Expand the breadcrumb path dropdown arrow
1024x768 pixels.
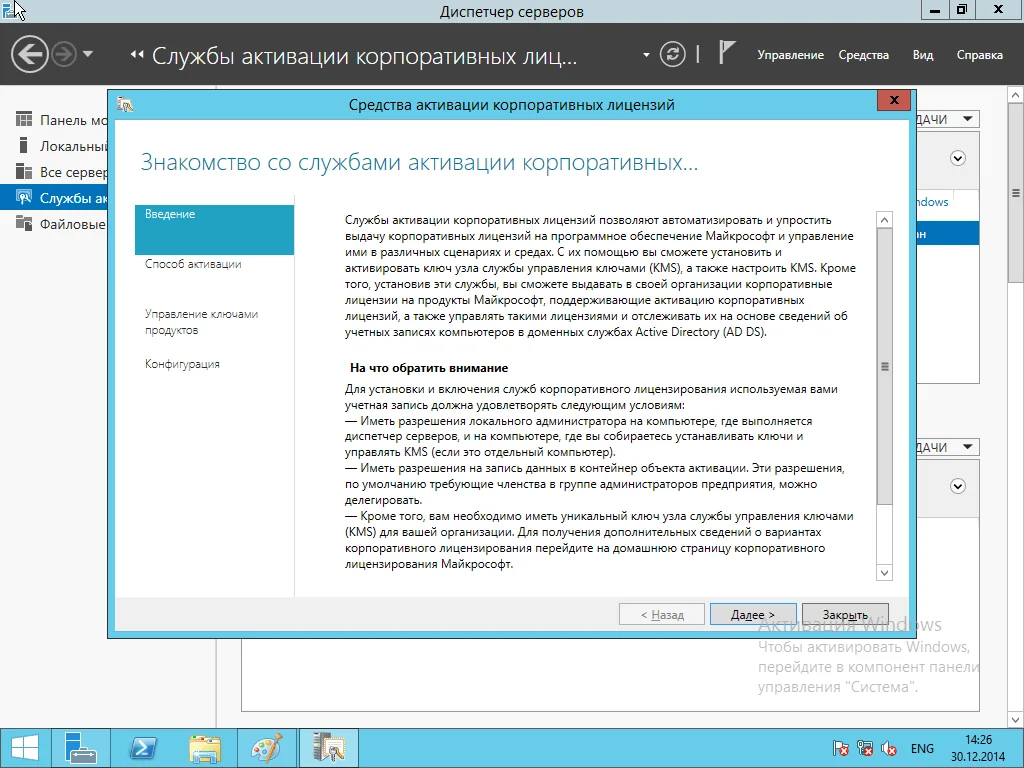pos(646,55)
